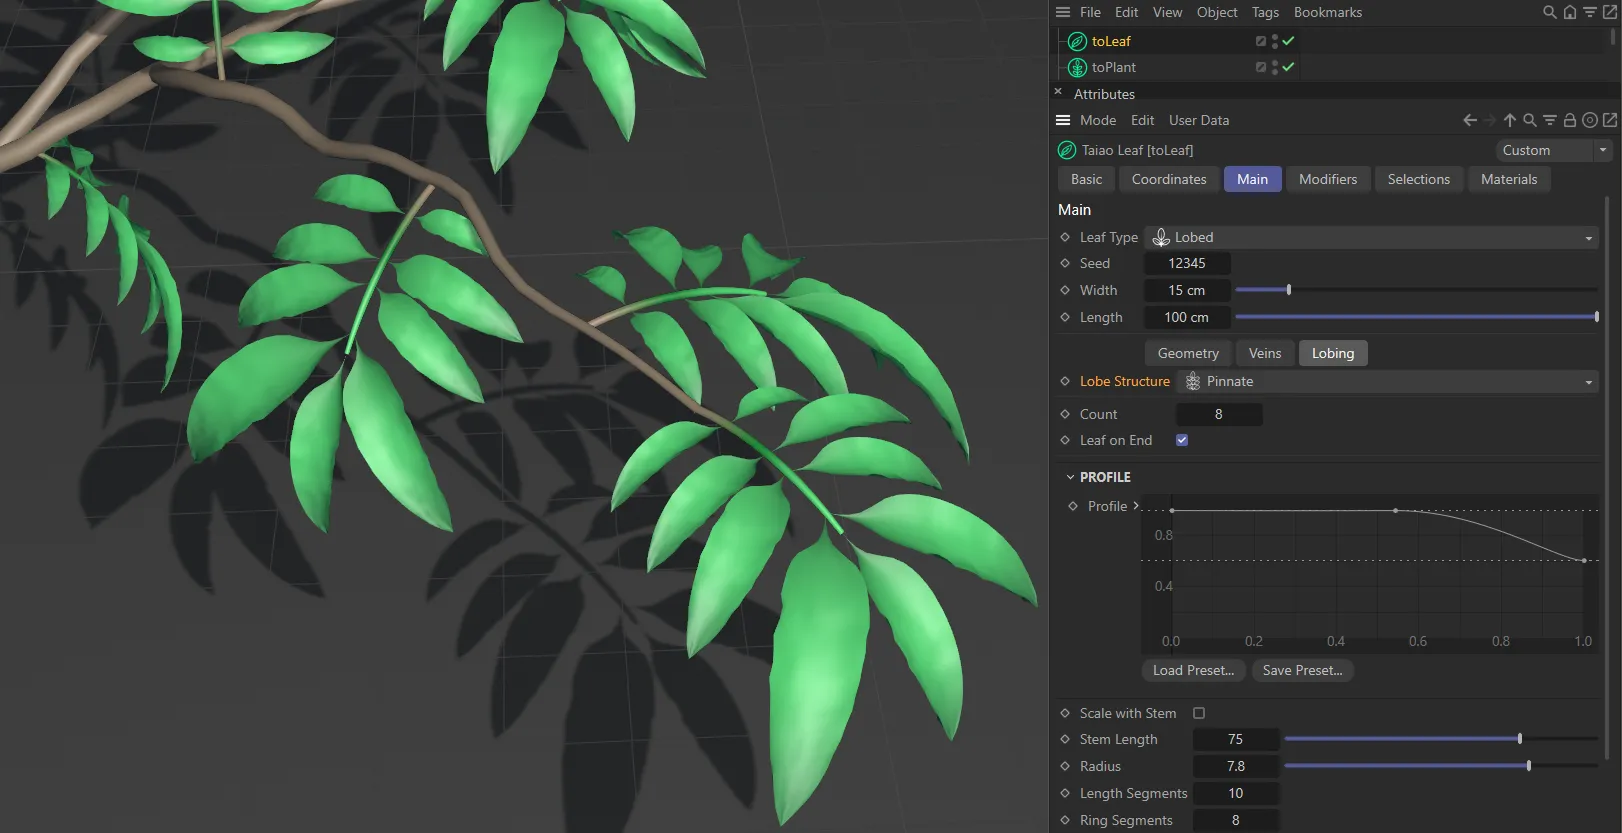1622x833 pixels.
Task: Go up one level with the up arrow
Action: pyautogui.click(x=1510, y=120)
